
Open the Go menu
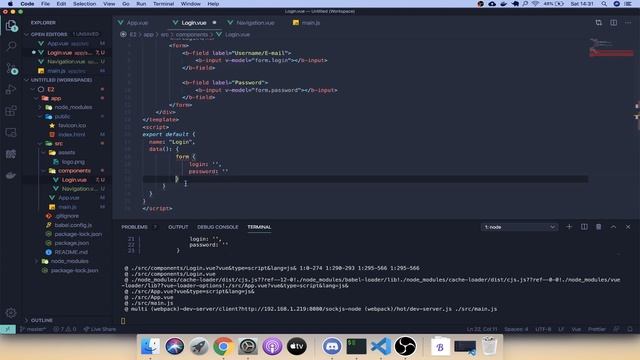[x=126, y=4]
